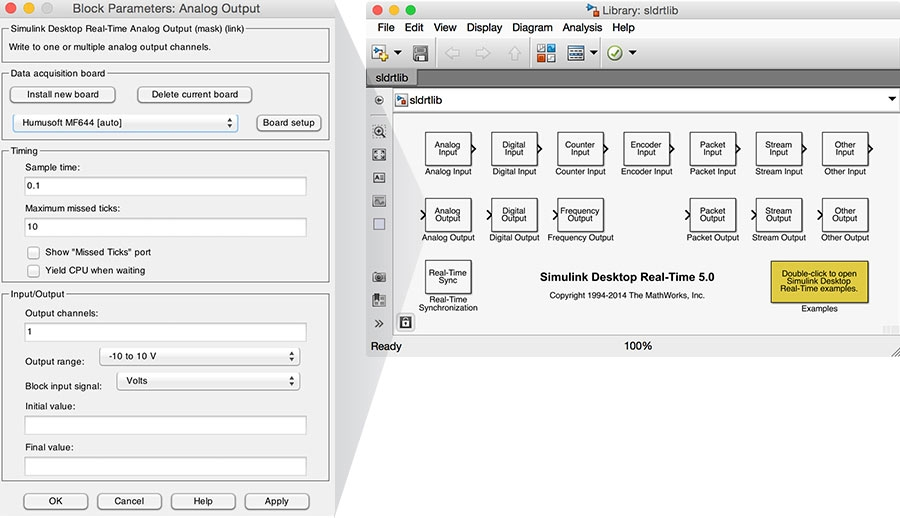Open the Humusoft MF644 board dropdown
Image resolution: width=900 pixels, height=518 pixels.
pos(125,122)
